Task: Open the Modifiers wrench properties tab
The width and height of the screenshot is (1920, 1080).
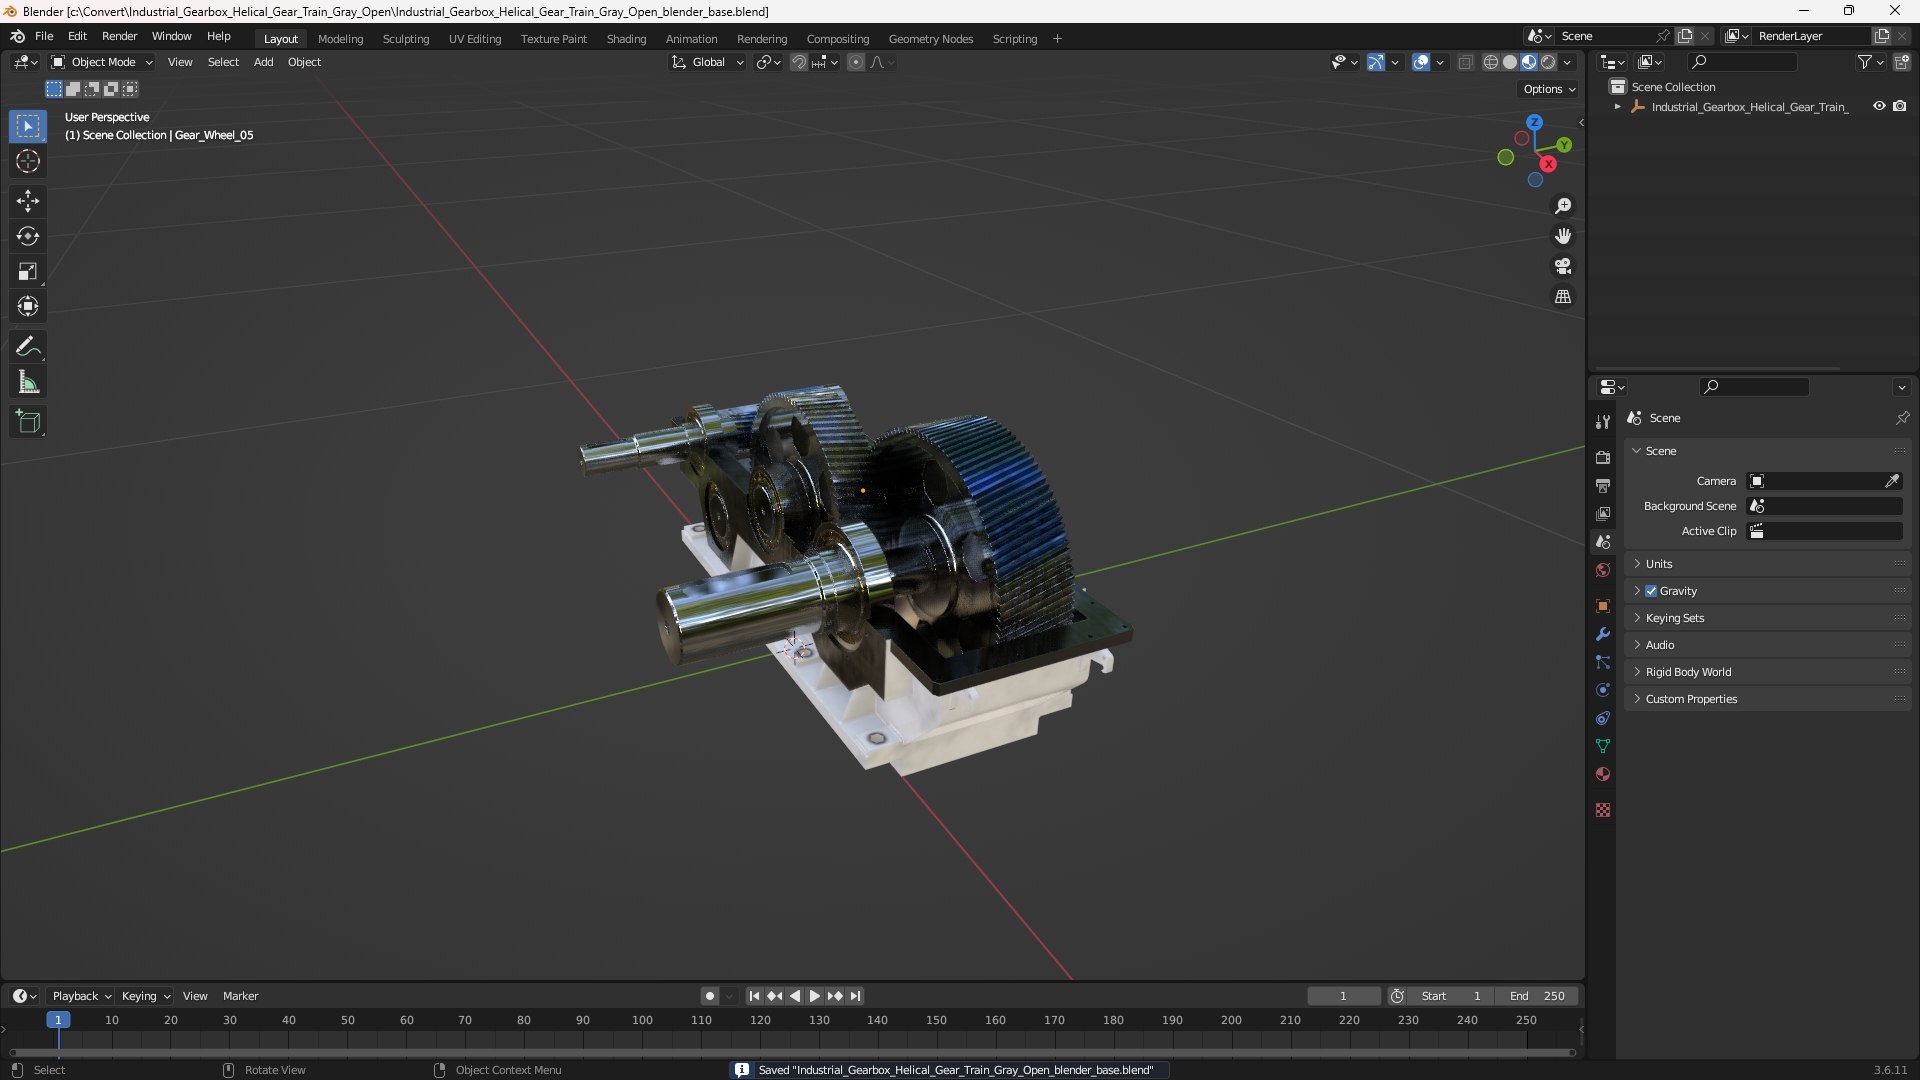Action: coord(1603,634)
